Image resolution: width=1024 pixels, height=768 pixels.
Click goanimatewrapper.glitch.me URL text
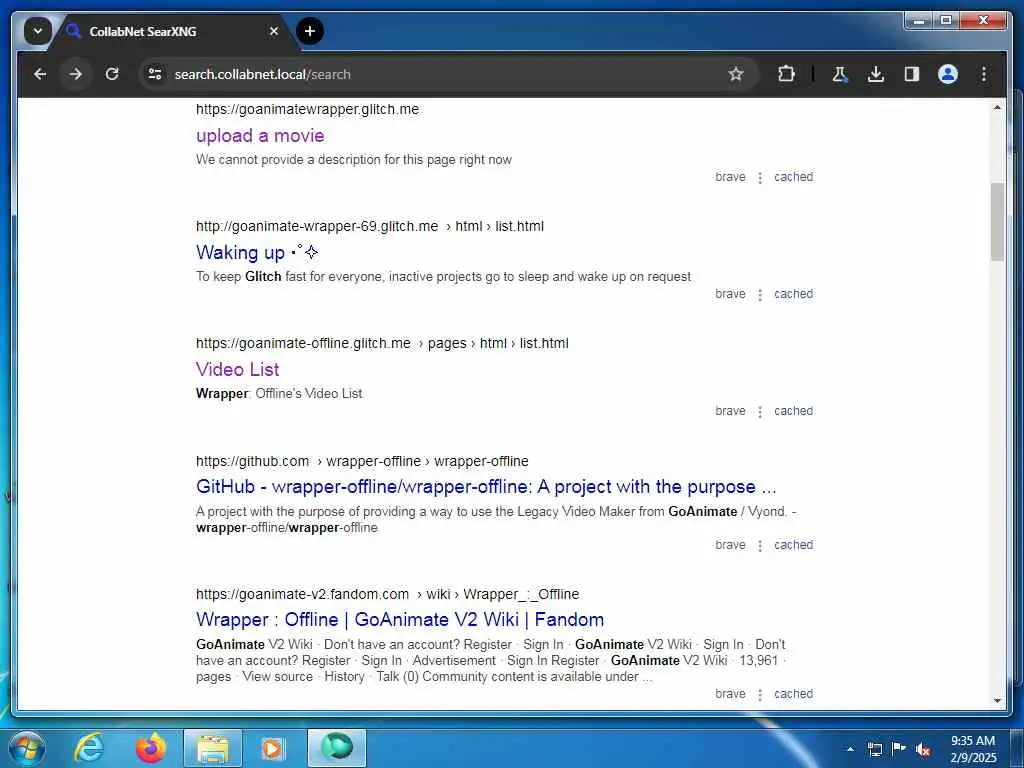tap(308, 109)
